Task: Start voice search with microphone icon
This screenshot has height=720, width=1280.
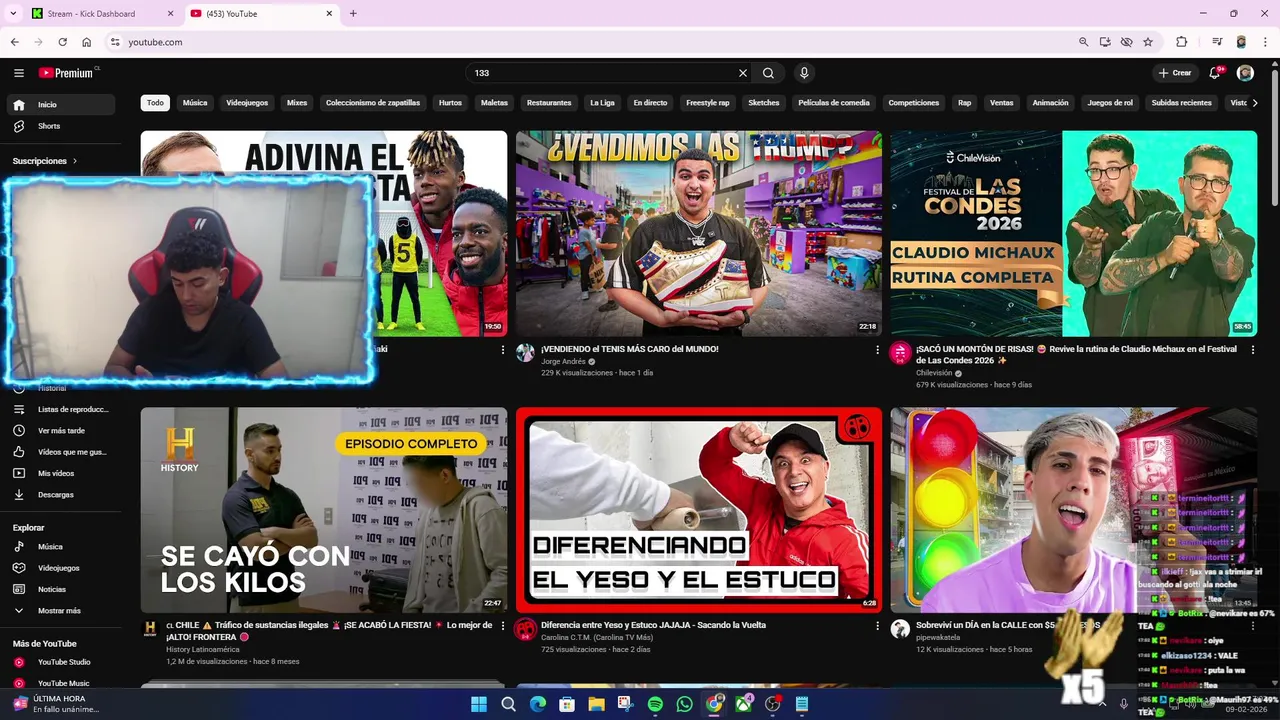Action: pyautogui.click(x=804, y=73)
